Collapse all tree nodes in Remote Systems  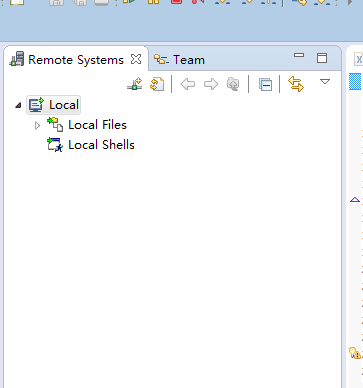point(265,84)
